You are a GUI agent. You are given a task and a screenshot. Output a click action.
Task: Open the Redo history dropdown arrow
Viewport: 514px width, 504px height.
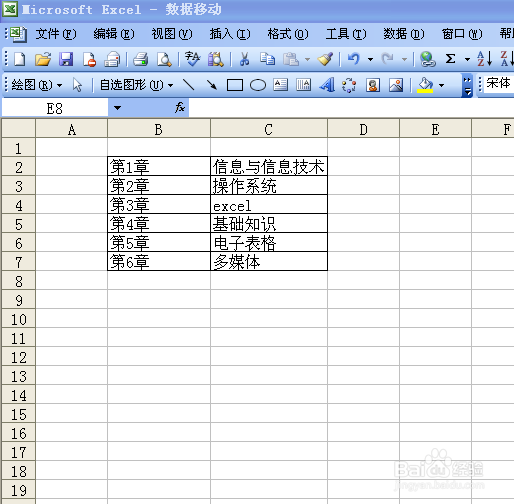(x=404, y=60)
